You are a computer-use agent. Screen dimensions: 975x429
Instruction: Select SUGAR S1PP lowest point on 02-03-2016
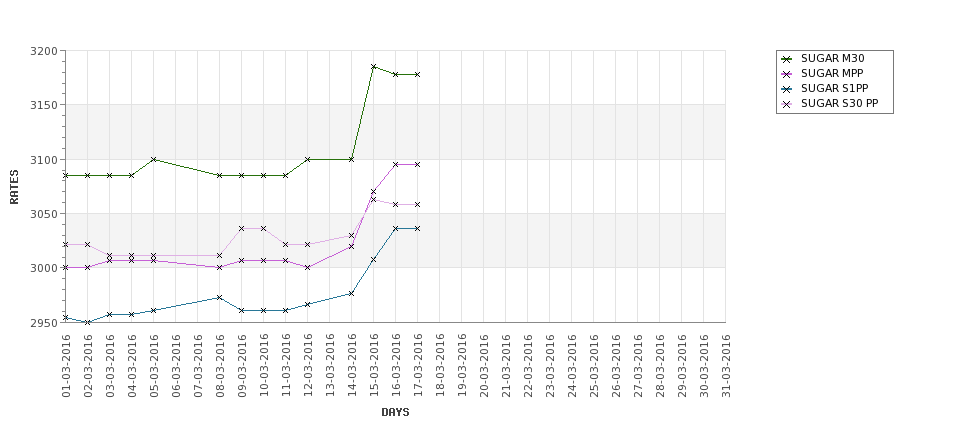[x=88, y=322]
